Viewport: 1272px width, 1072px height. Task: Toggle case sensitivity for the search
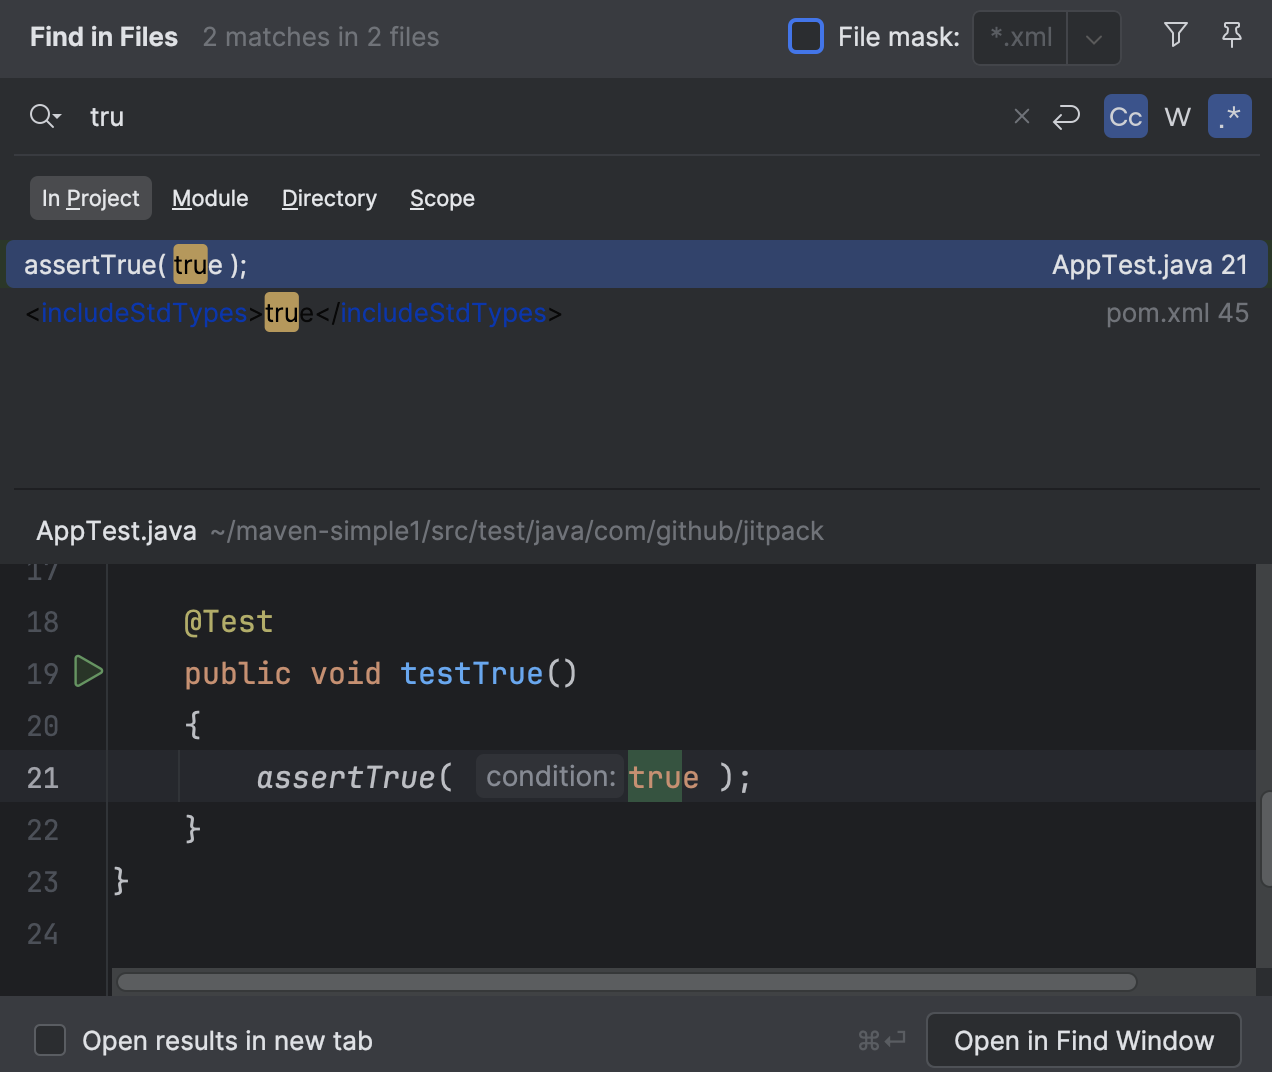coord(1125,116)
